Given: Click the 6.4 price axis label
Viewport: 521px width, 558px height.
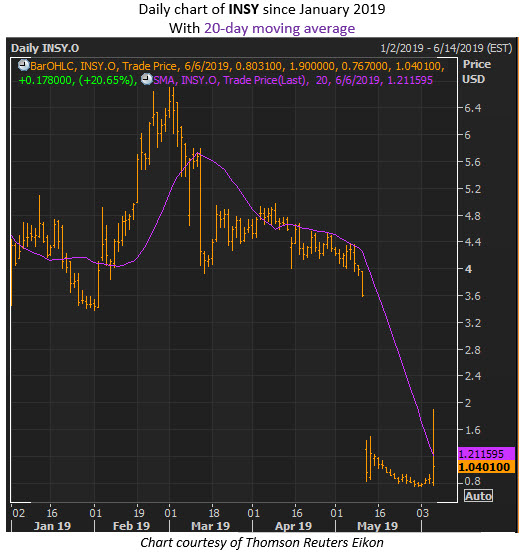Looking at the screenshot, I should coord(473,108).
